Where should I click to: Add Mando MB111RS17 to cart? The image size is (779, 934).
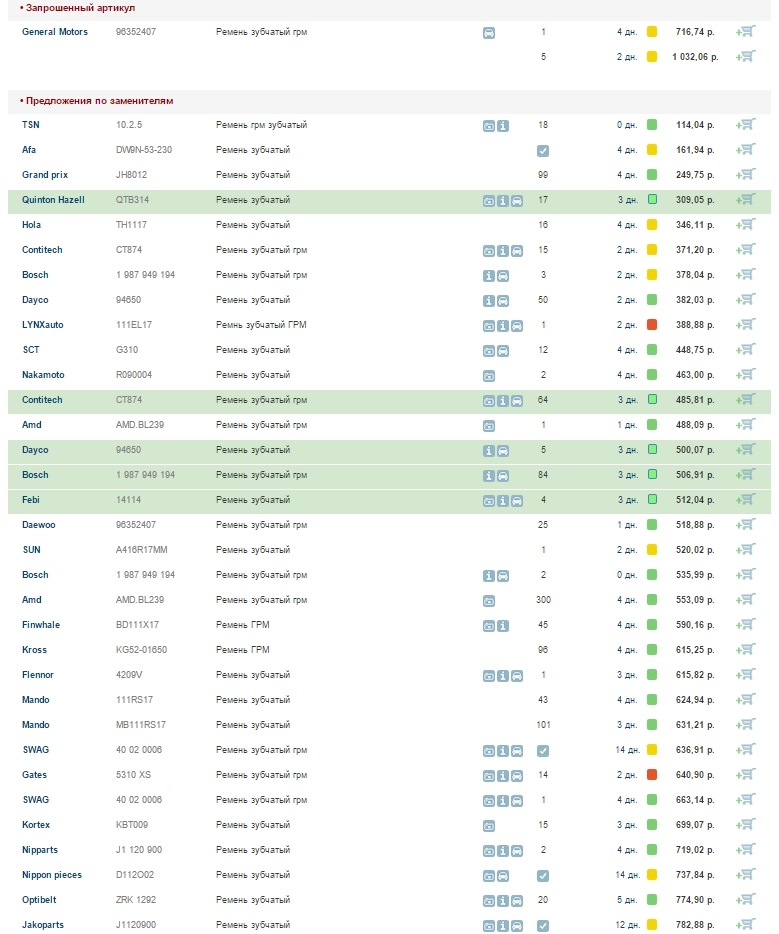(746, 725)
